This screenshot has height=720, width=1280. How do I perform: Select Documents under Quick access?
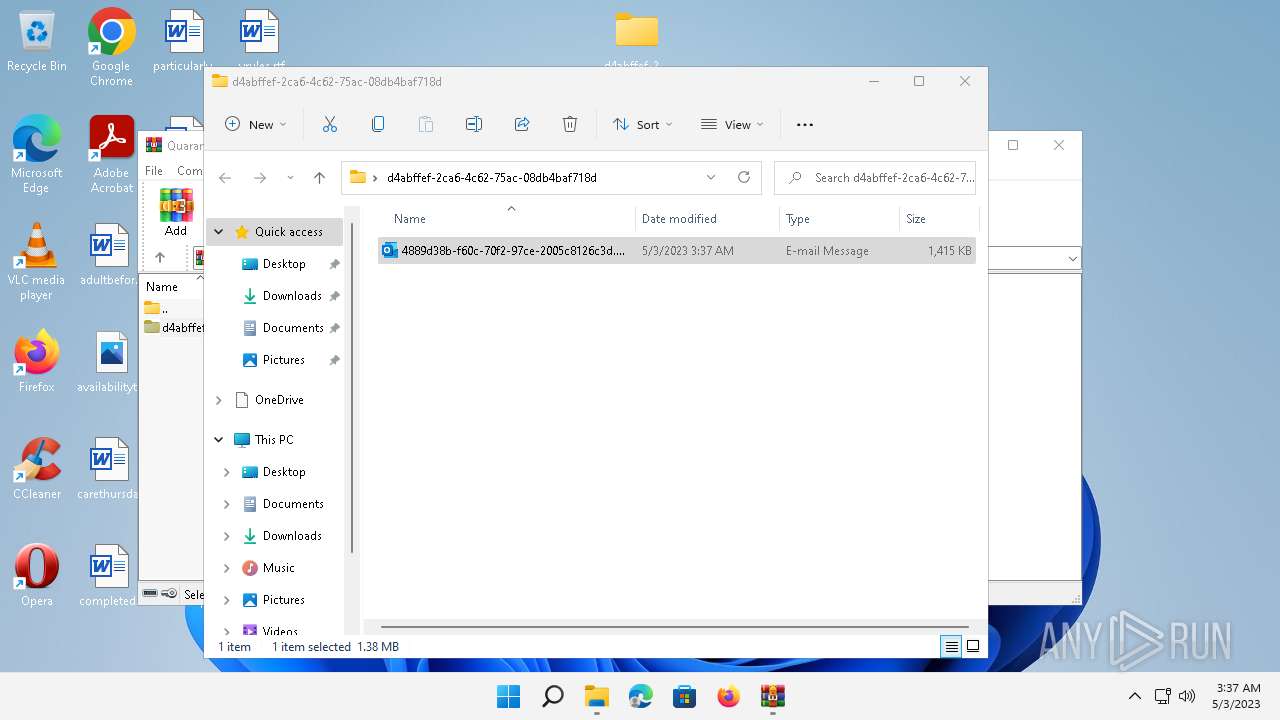point(293,328)
